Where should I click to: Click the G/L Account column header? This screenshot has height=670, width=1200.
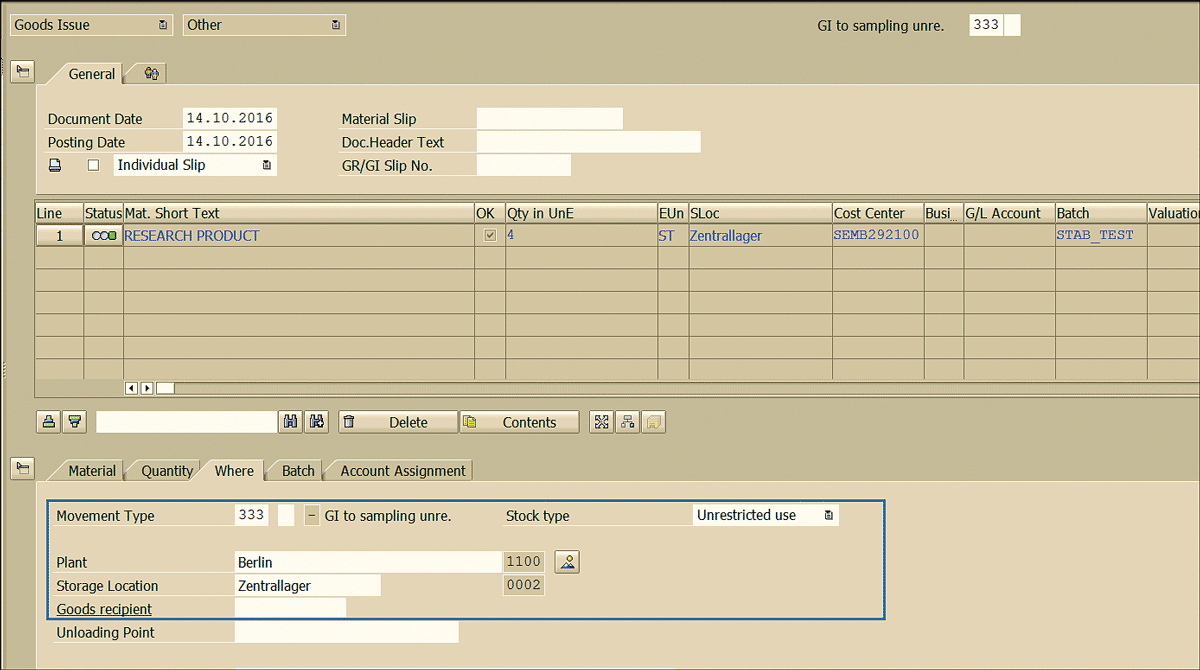click(1009, 213)
